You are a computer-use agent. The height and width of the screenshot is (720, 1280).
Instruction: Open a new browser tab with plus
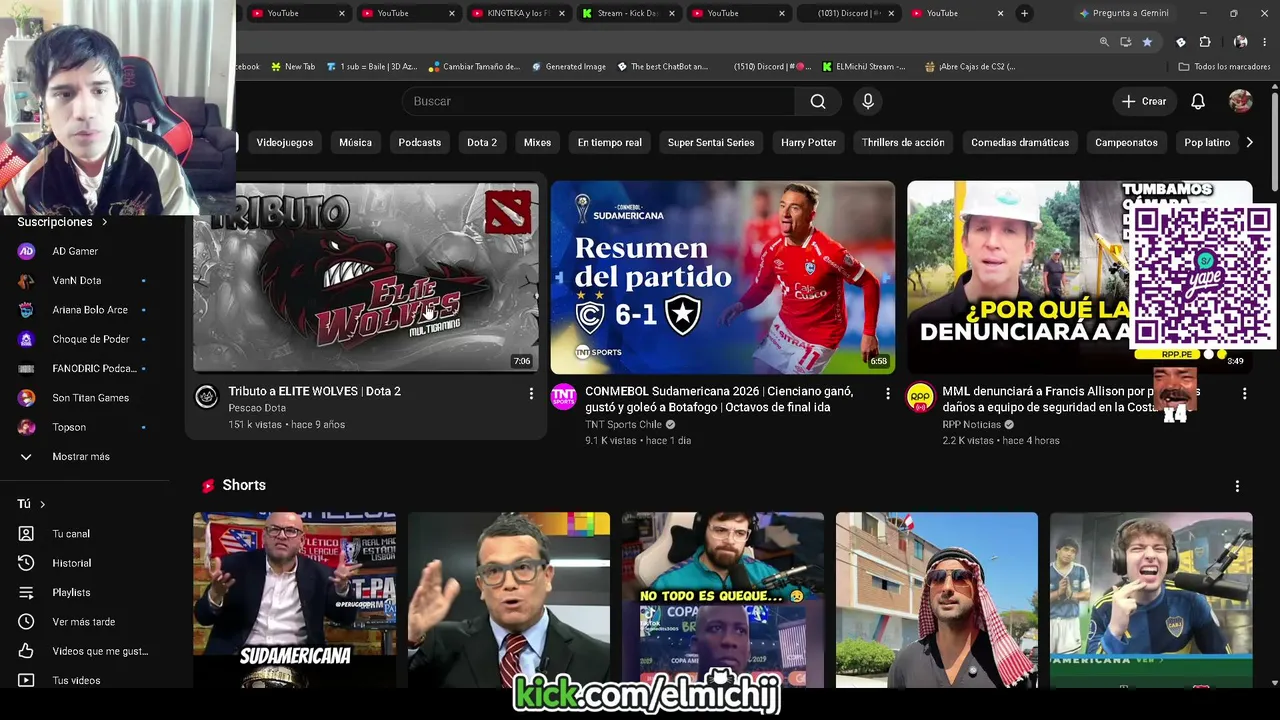(x=1024, y=13)
